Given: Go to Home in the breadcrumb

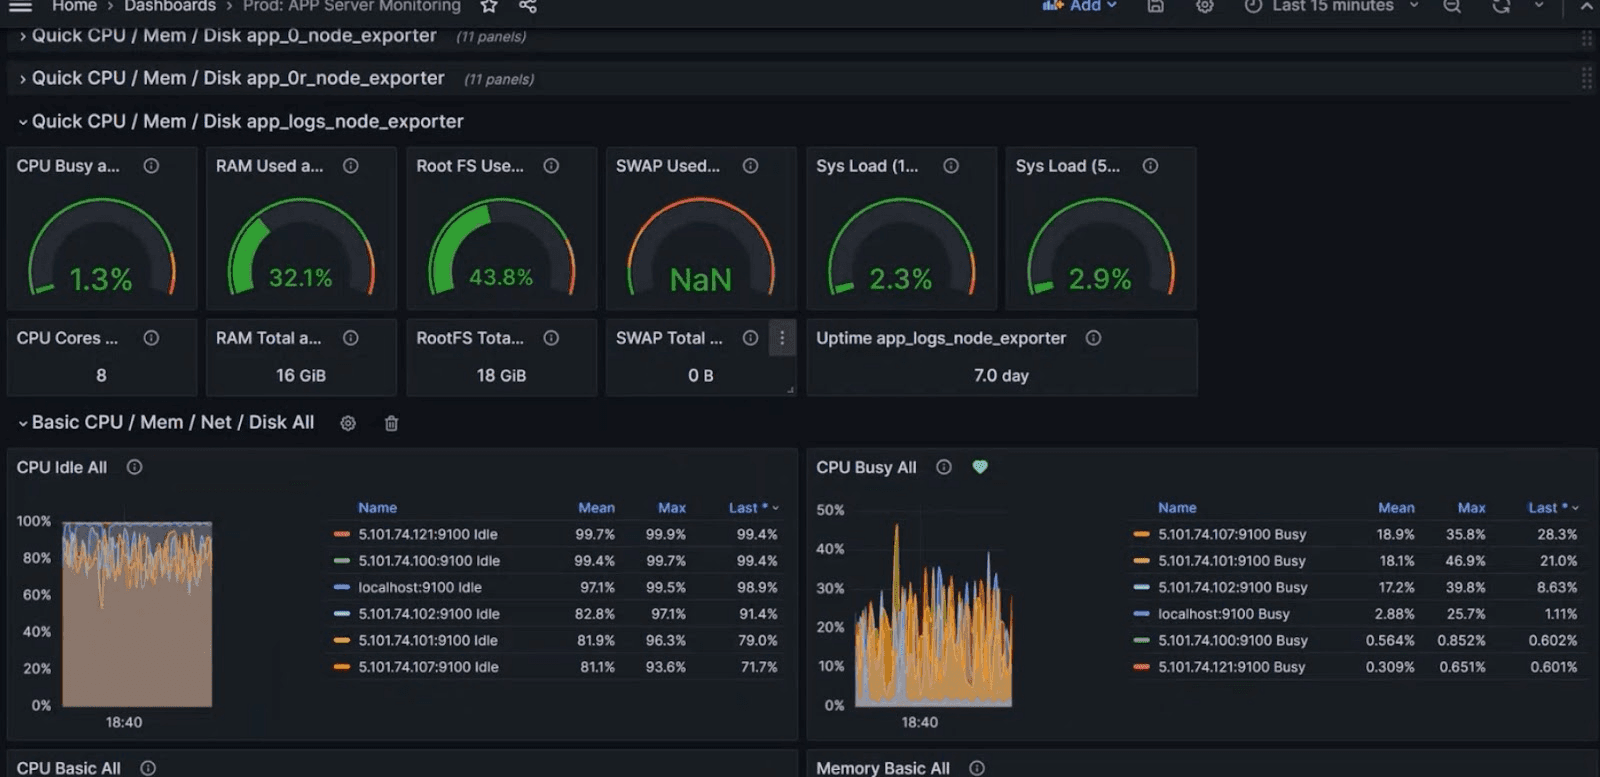Looking at the screenshot, I should coord(74,7).
